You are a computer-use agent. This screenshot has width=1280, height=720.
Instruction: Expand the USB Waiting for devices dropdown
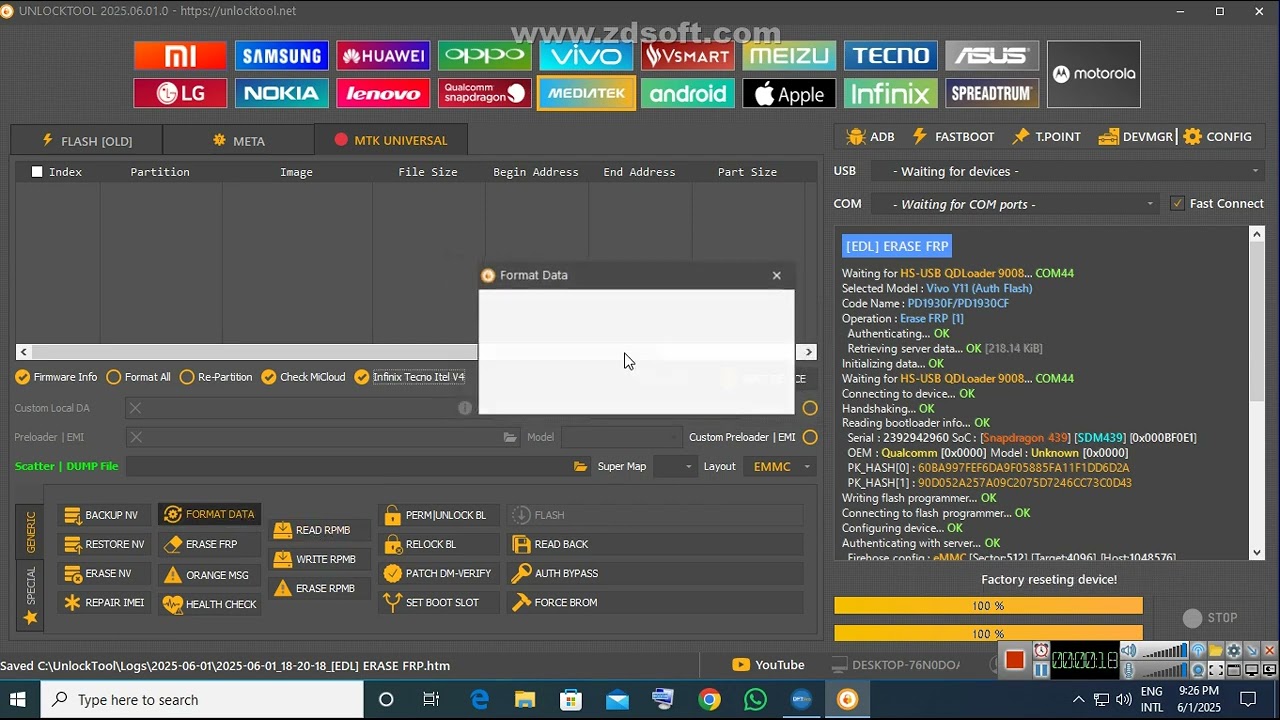[x=1068, y=171]
